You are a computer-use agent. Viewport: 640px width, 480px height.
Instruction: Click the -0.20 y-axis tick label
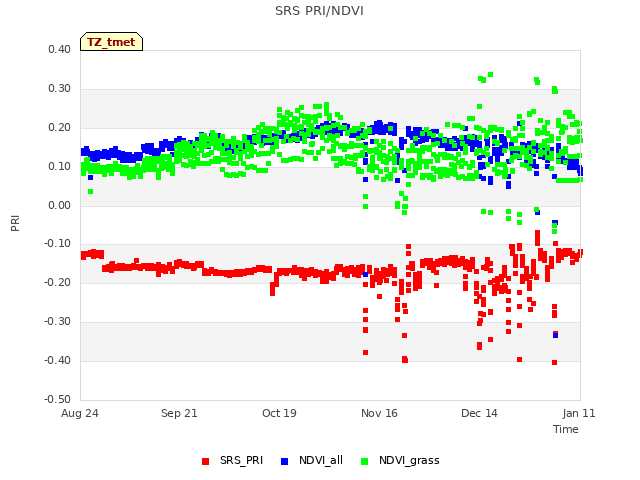[58, 283]
